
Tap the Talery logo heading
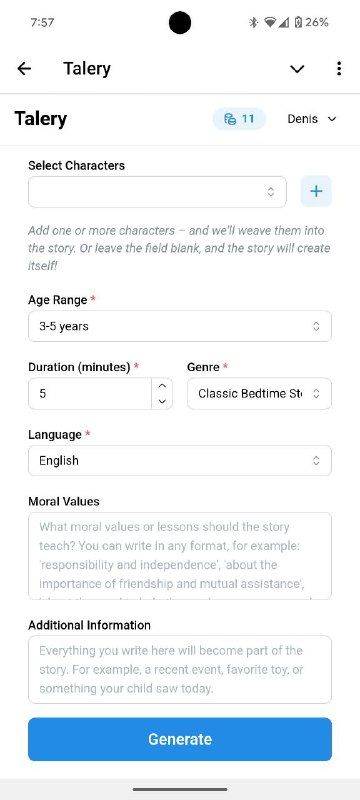[41, 119]
